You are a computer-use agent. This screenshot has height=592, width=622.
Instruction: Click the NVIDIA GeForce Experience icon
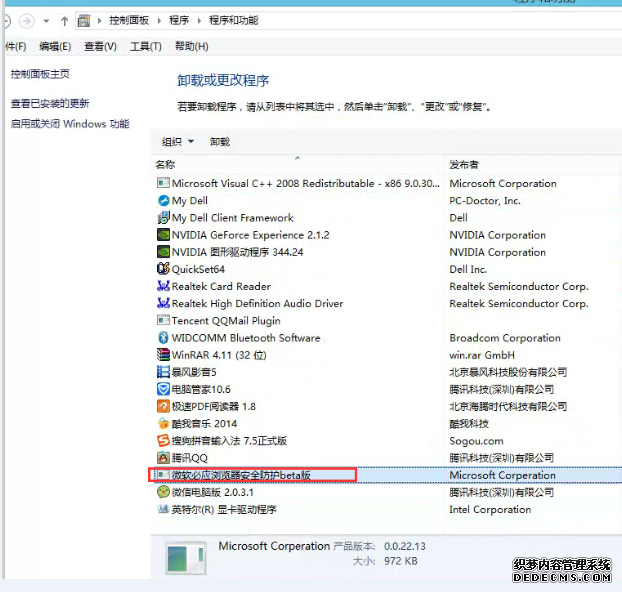(x=163, y=235)
